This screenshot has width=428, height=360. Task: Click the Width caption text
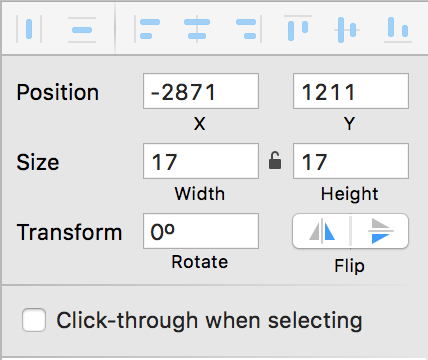click(x=200, y=194)
